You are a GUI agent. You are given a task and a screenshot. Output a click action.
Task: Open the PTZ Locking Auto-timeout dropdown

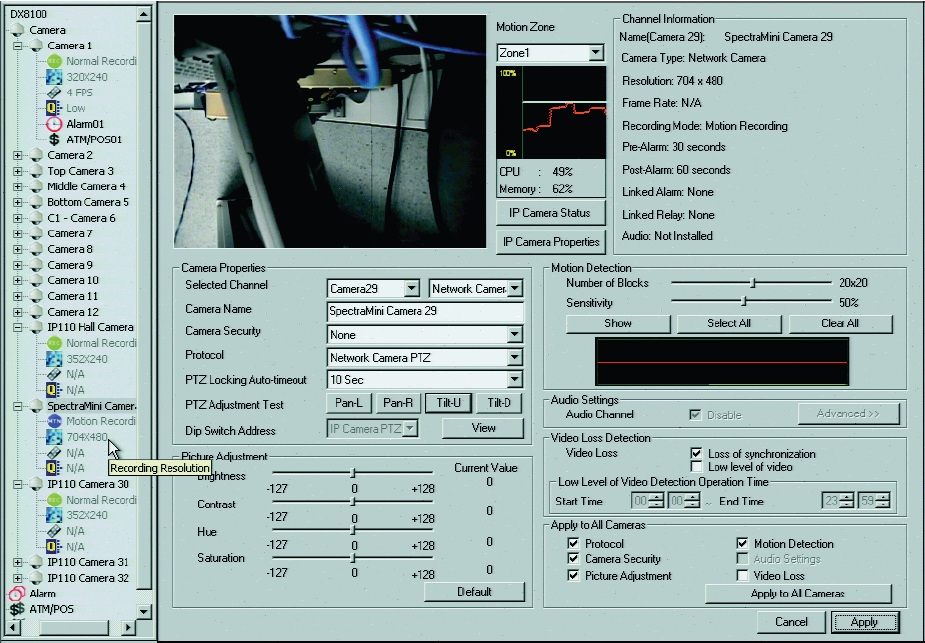click(514, 379)
